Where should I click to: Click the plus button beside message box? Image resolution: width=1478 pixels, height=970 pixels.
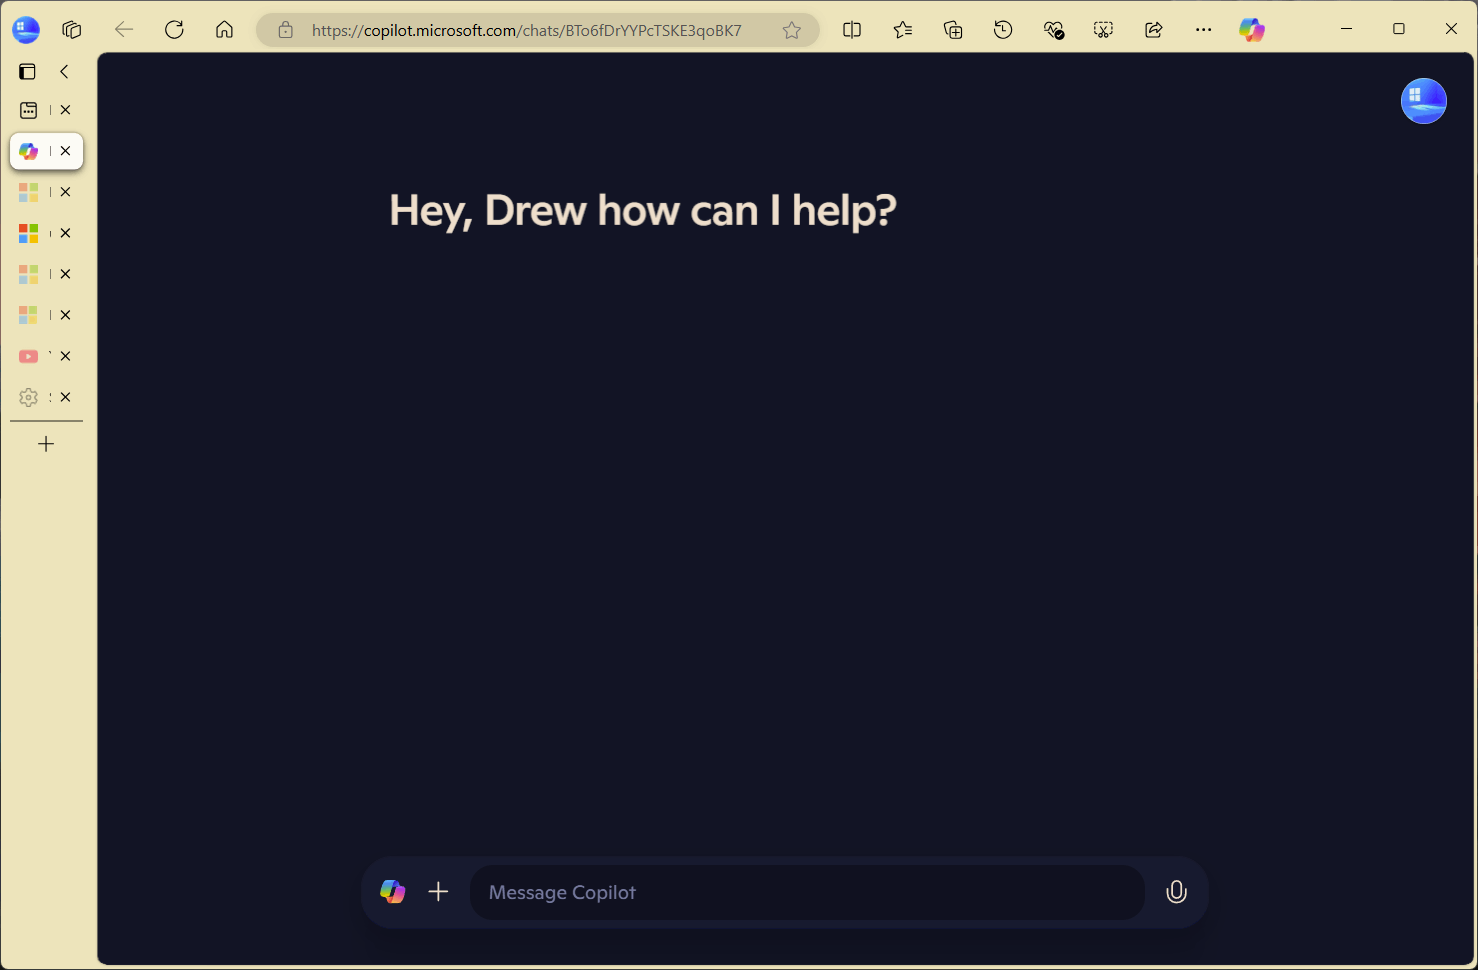tap(438, 891)
